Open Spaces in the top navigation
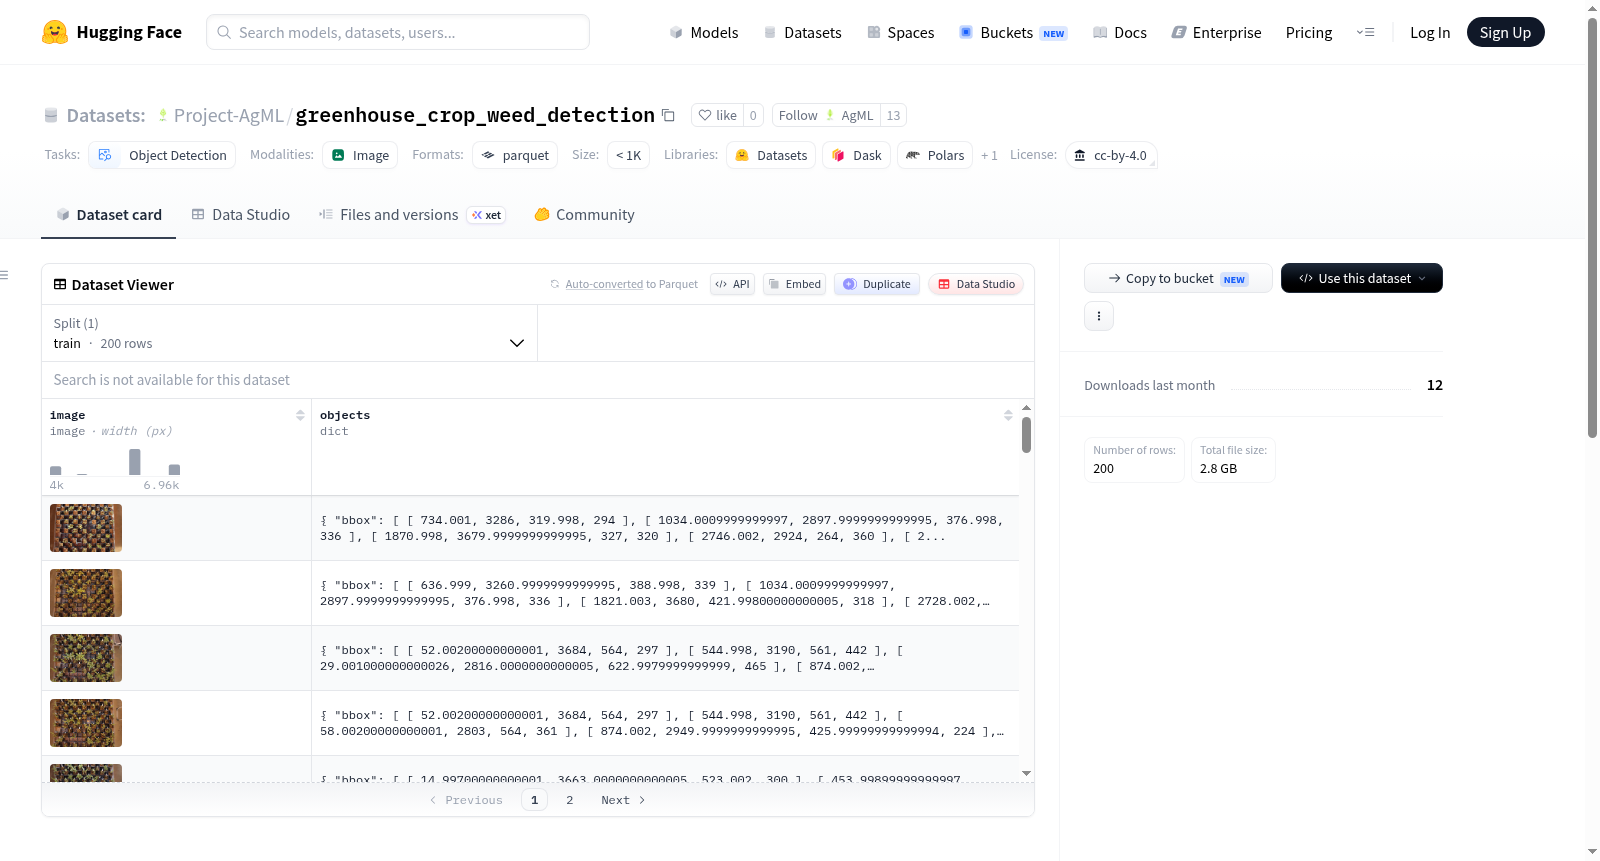 tap(901, 32)
